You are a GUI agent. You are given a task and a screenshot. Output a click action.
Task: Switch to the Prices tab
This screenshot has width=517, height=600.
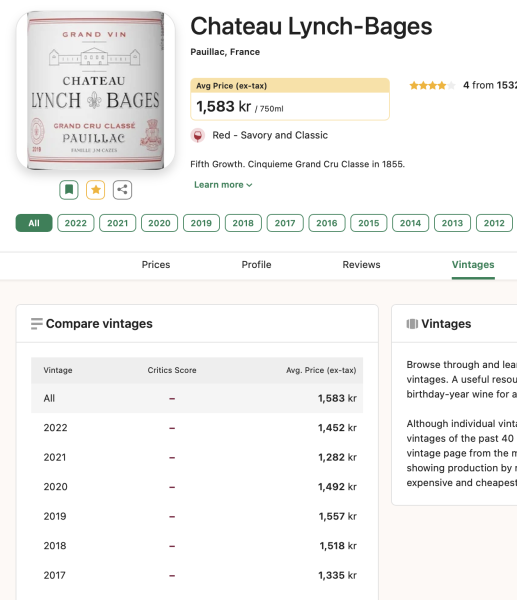156,265
